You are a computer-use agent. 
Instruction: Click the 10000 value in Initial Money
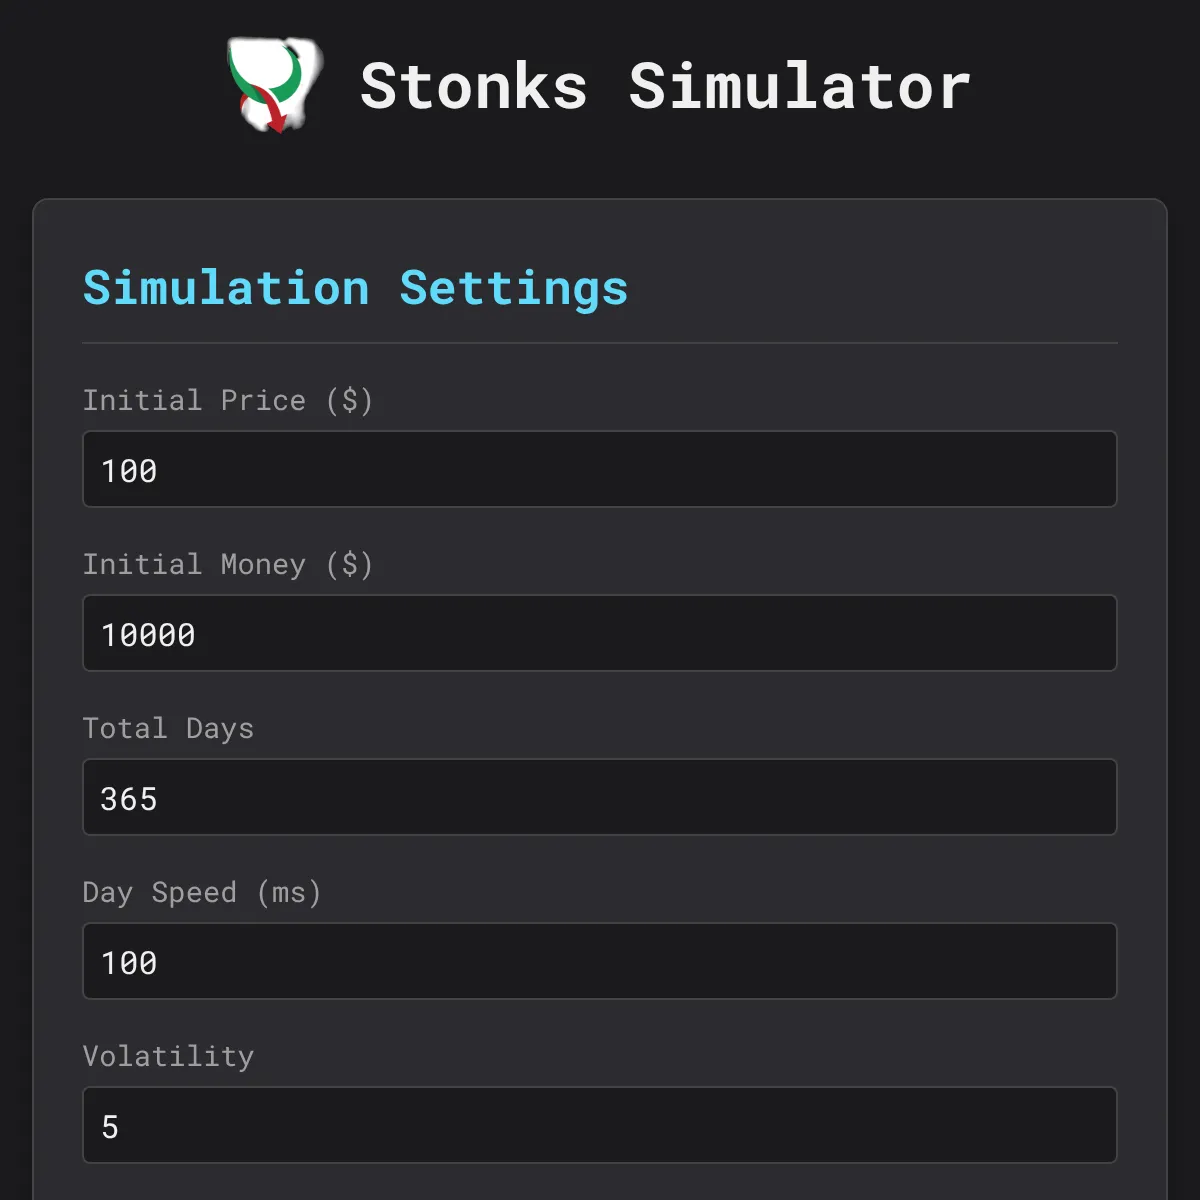[x=148, y=635]
